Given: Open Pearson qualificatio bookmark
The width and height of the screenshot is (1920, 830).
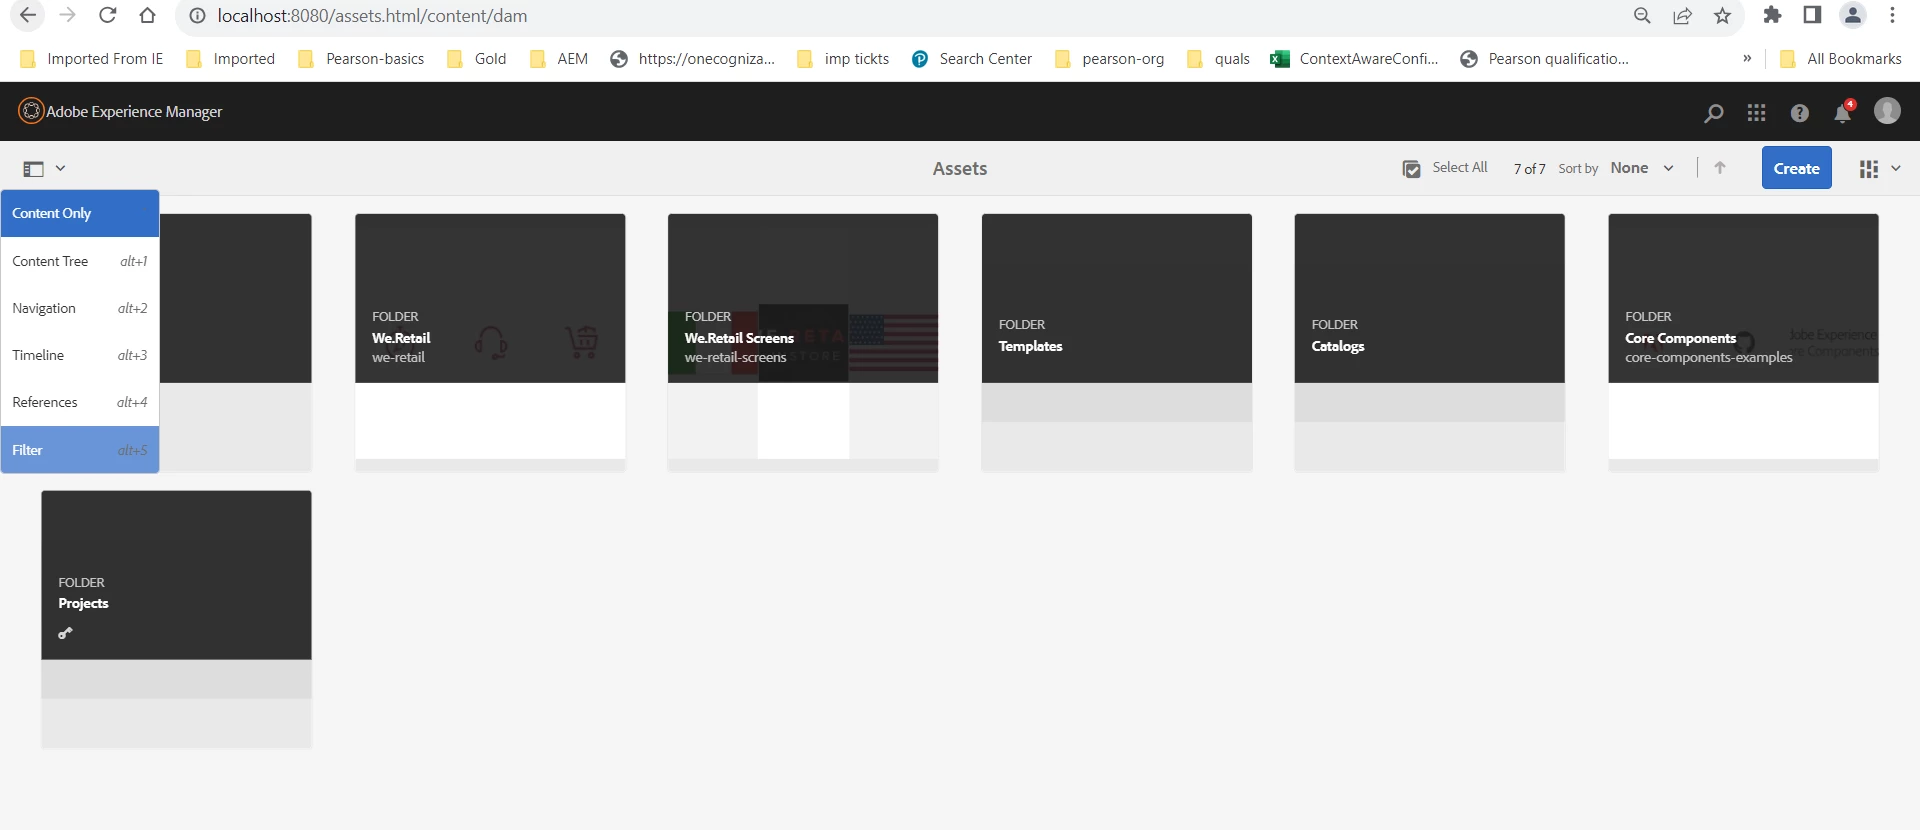Looking at the screenshot, I should click(1544, 59).
